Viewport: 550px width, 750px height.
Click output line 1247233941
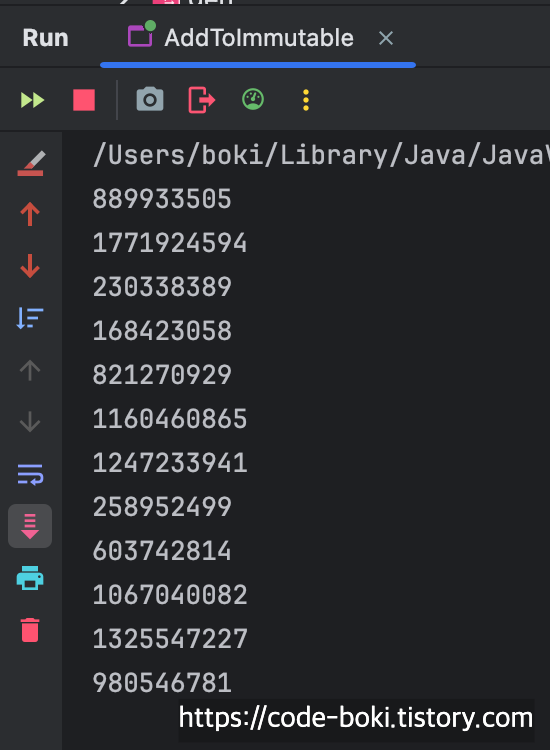pos(170,463)
